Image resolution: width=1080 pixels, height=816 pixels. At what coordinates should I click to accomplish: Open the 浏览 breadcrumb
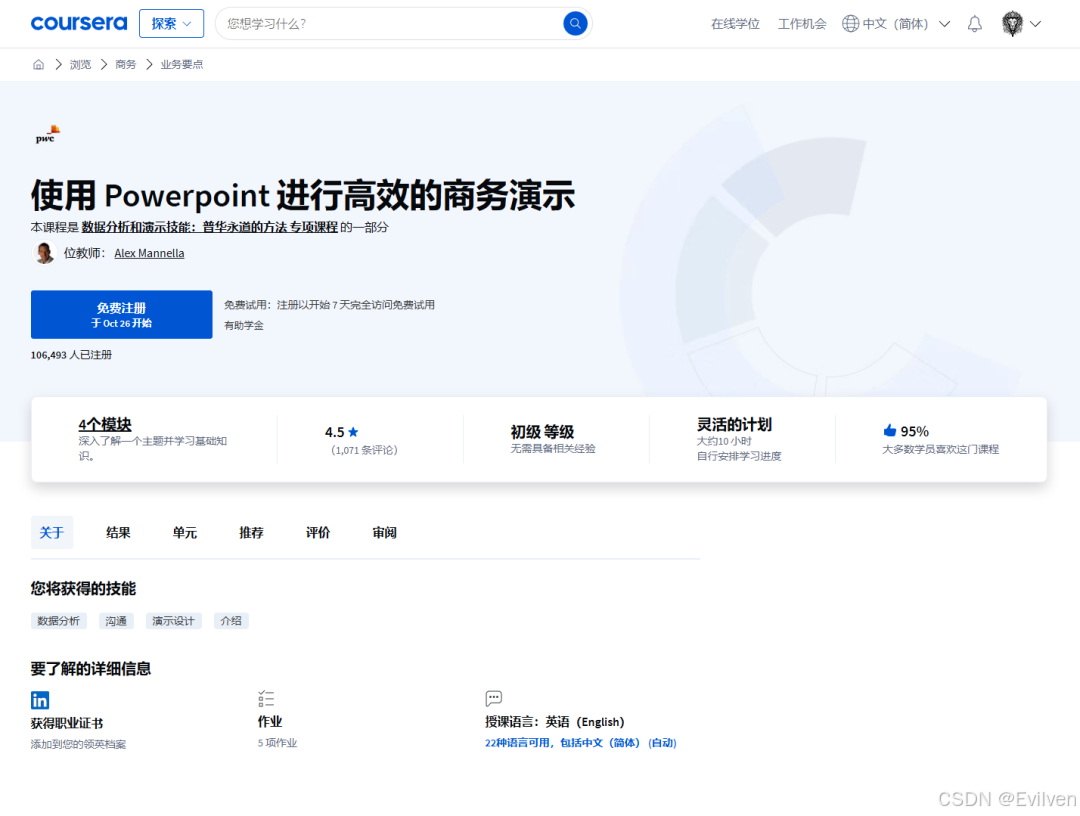81,64
